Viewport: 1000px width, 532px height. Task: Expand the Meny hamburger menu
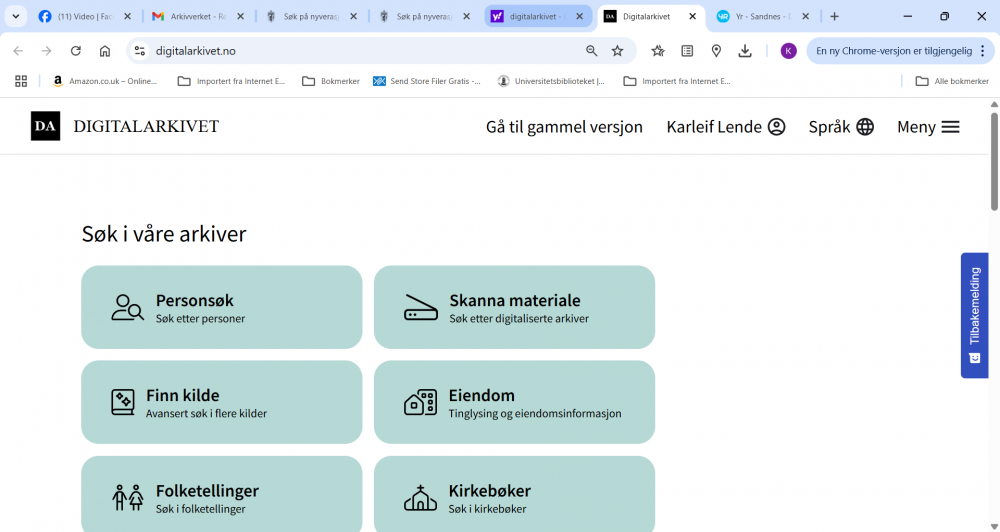coord(928,127)
